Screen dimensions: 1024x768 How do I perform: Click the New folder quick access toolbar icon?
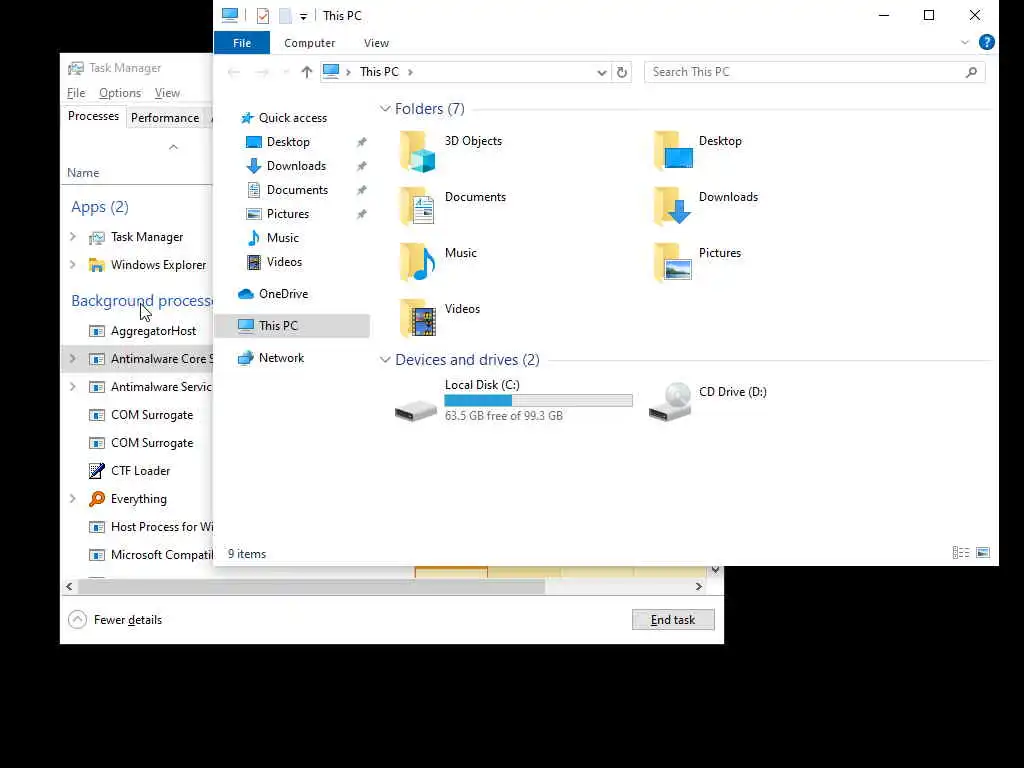coord(285,16)
